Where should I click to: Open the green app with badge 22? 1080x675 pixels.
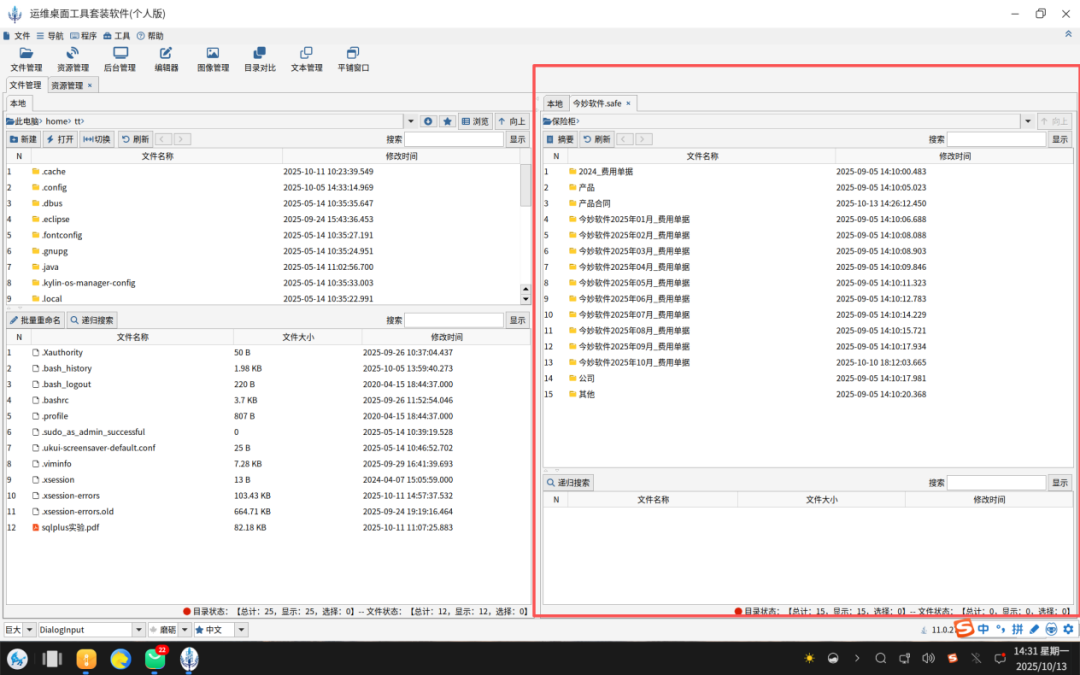[156, 658]
